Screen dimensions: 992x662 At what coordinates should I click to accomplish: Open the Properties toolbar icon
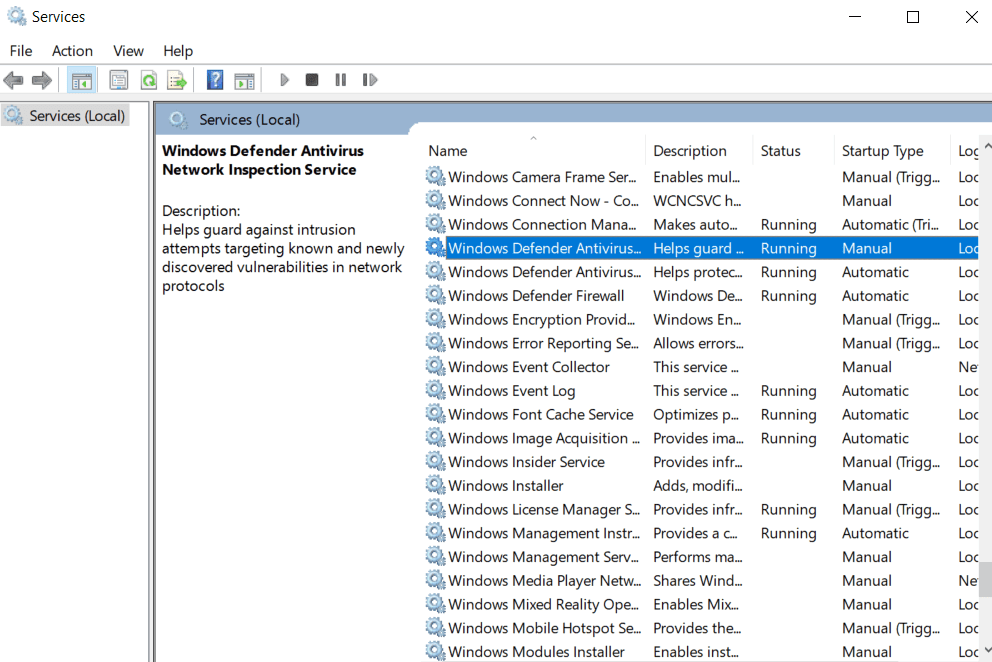point(118,80)
